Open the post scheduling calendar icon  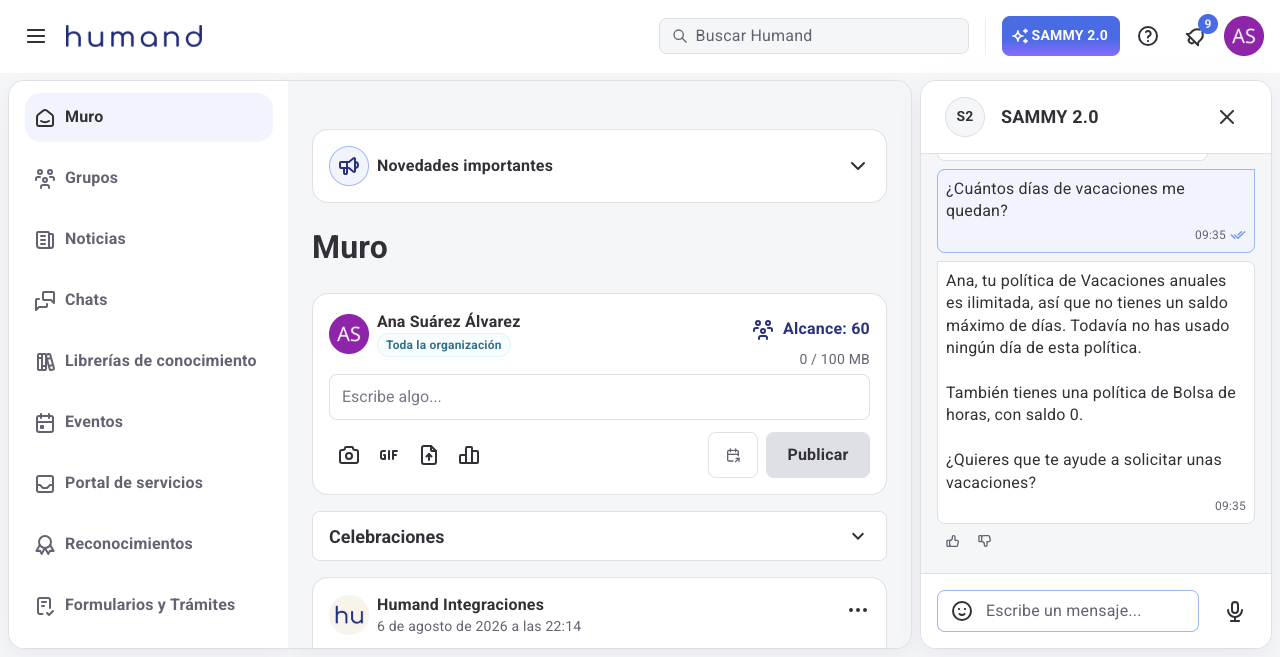tap(733, 455)
